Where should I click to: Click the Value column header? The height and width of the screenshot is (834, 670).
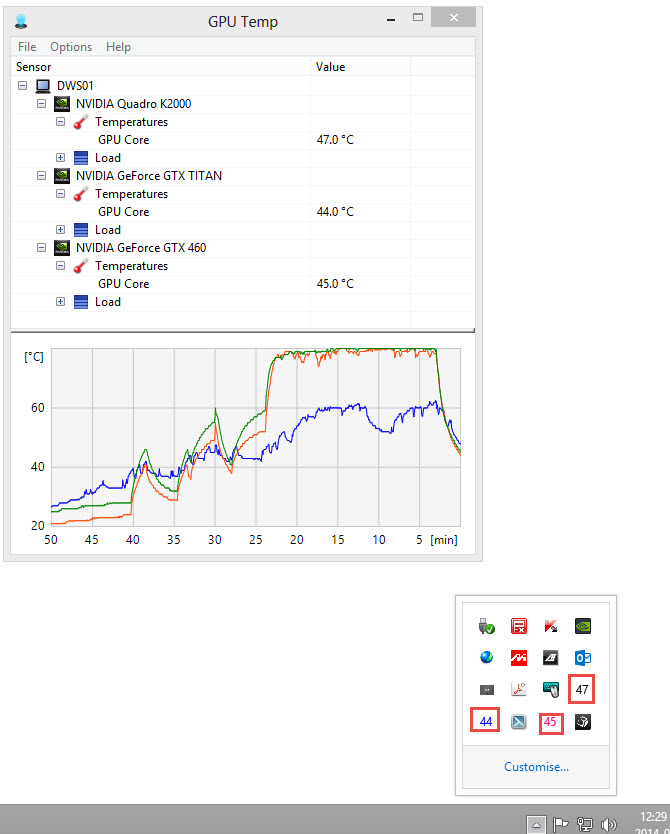361,67
